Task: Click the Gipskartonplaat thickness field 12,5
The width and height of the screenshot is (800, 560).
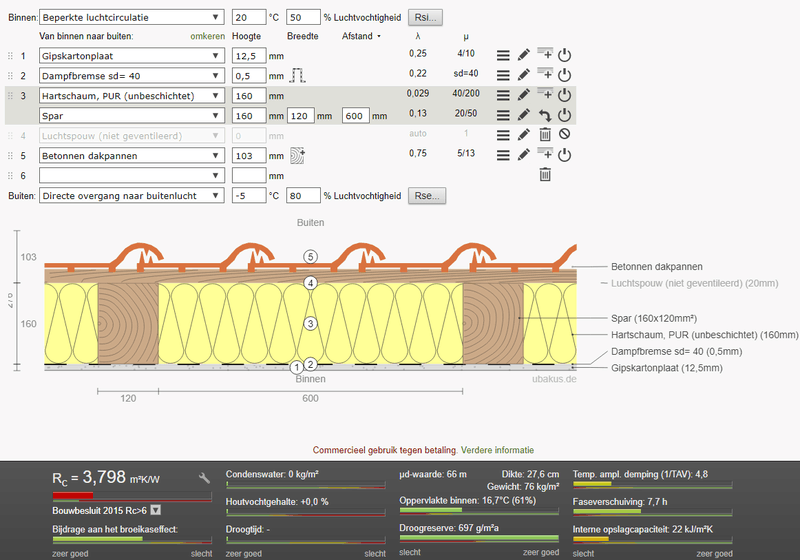Action: point(249,56)
